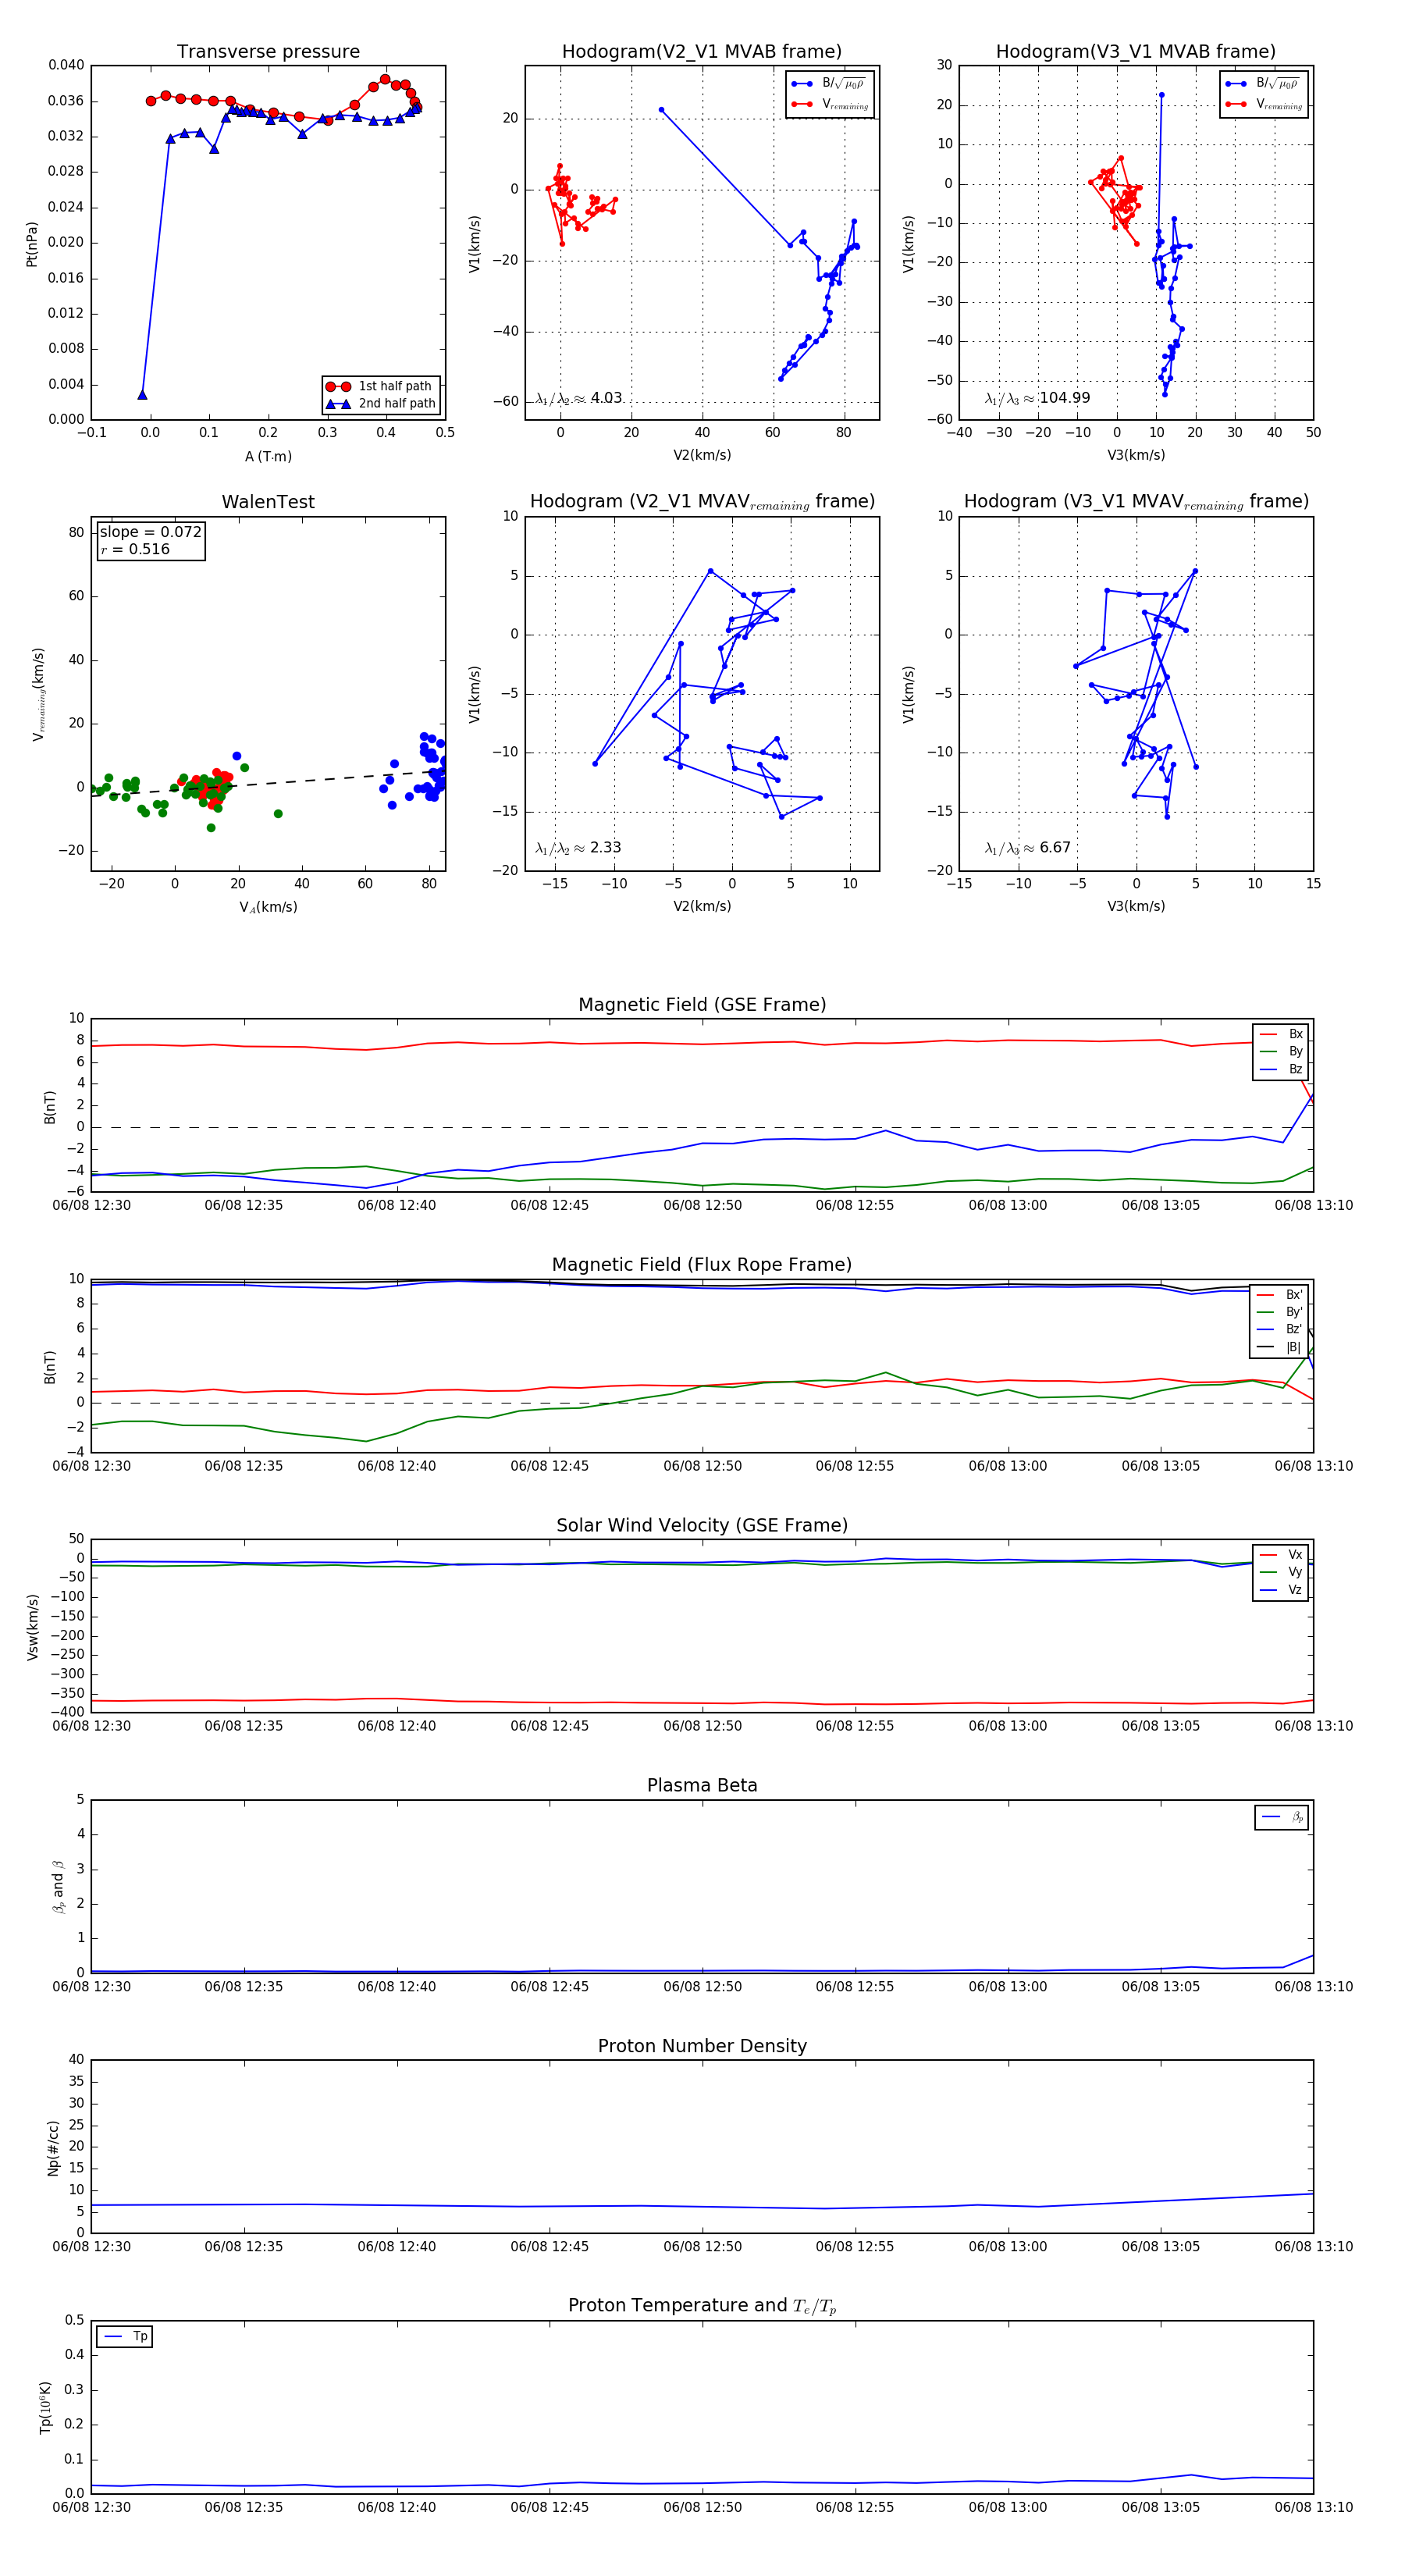Click the V_A(km/s) x-axis label of WalenTest
The image size is (1405, 2576).
[268, 908]
